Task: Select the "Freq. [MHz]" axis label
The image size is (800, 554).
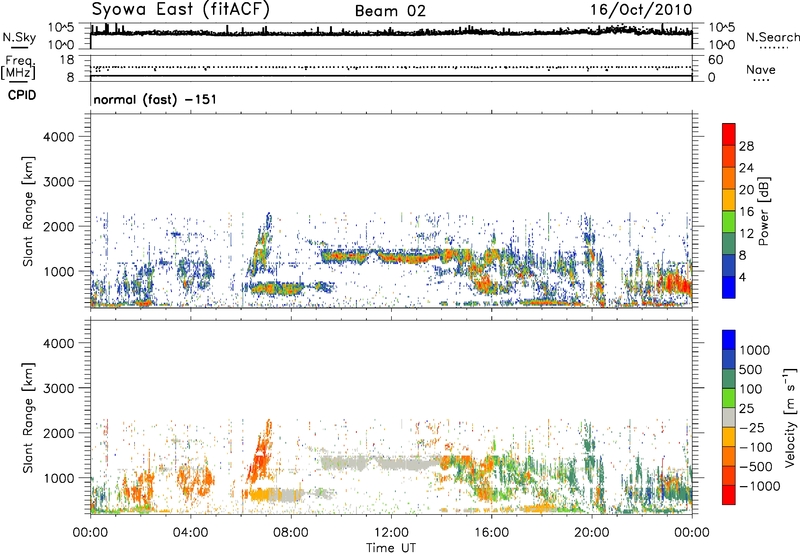Action: (x=18, y=68)
